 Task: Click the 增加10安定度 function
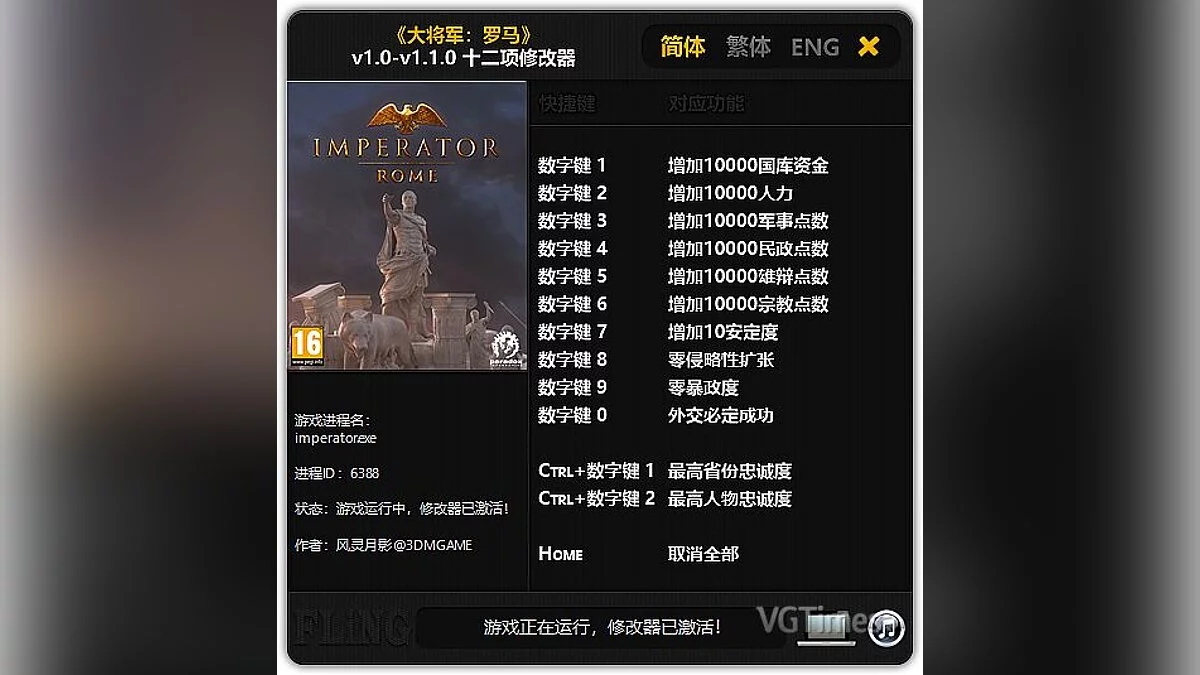pos(723,331)
